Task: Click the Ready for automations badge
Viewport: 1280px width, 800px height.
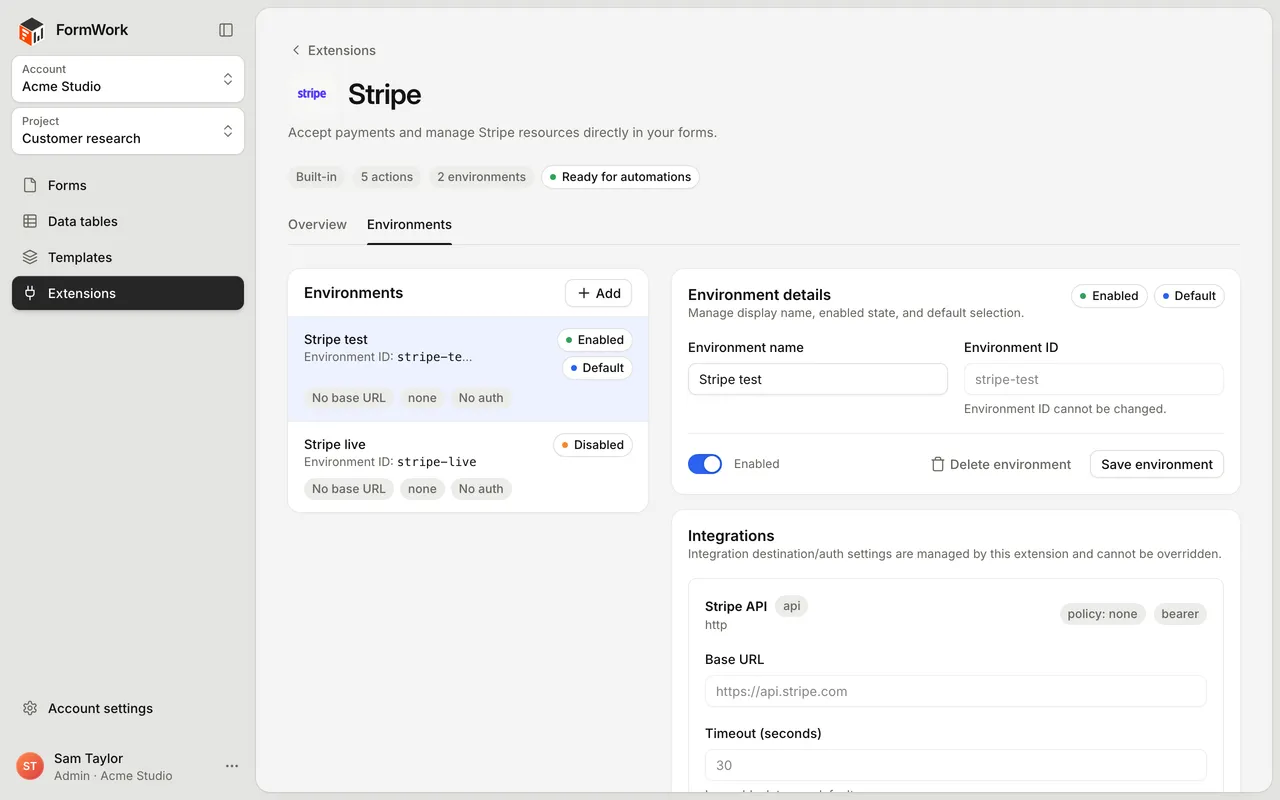Action: (620, 177)
